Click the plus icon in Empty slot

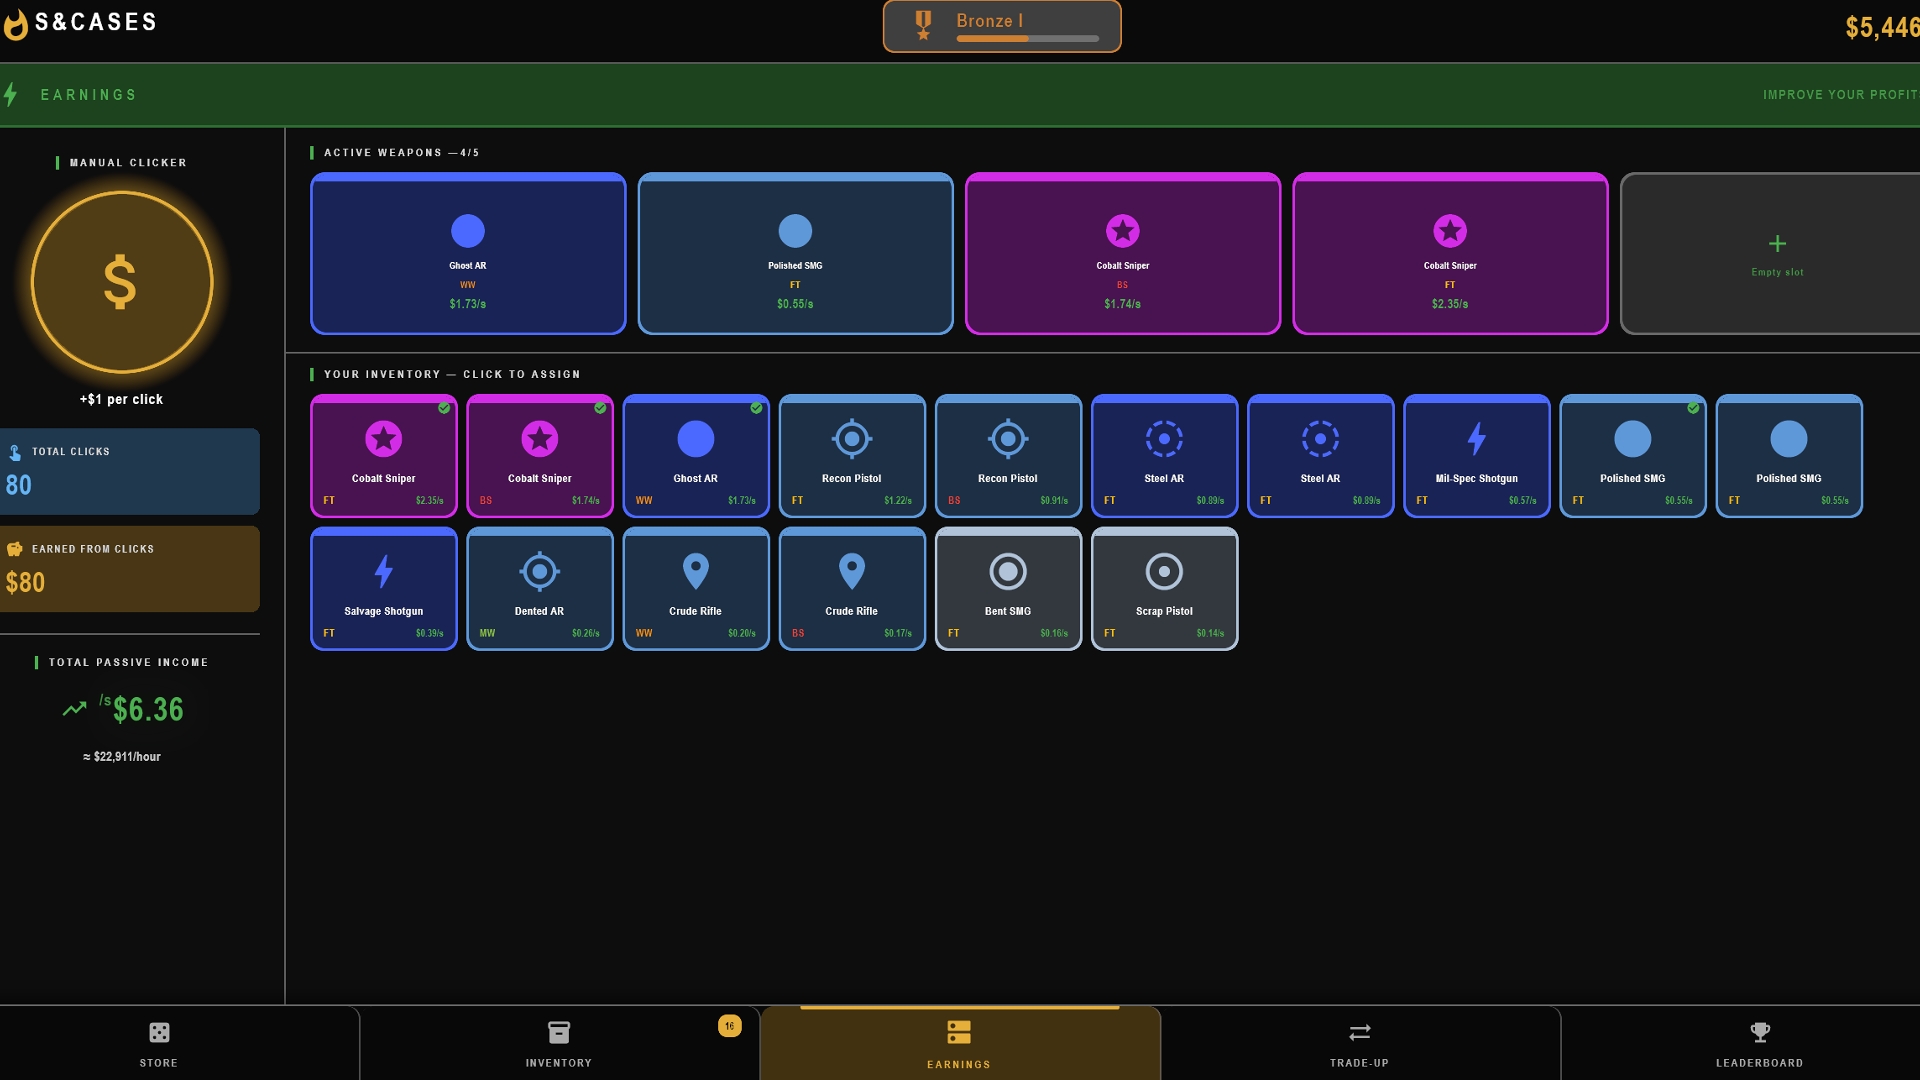coord(1777,244)
